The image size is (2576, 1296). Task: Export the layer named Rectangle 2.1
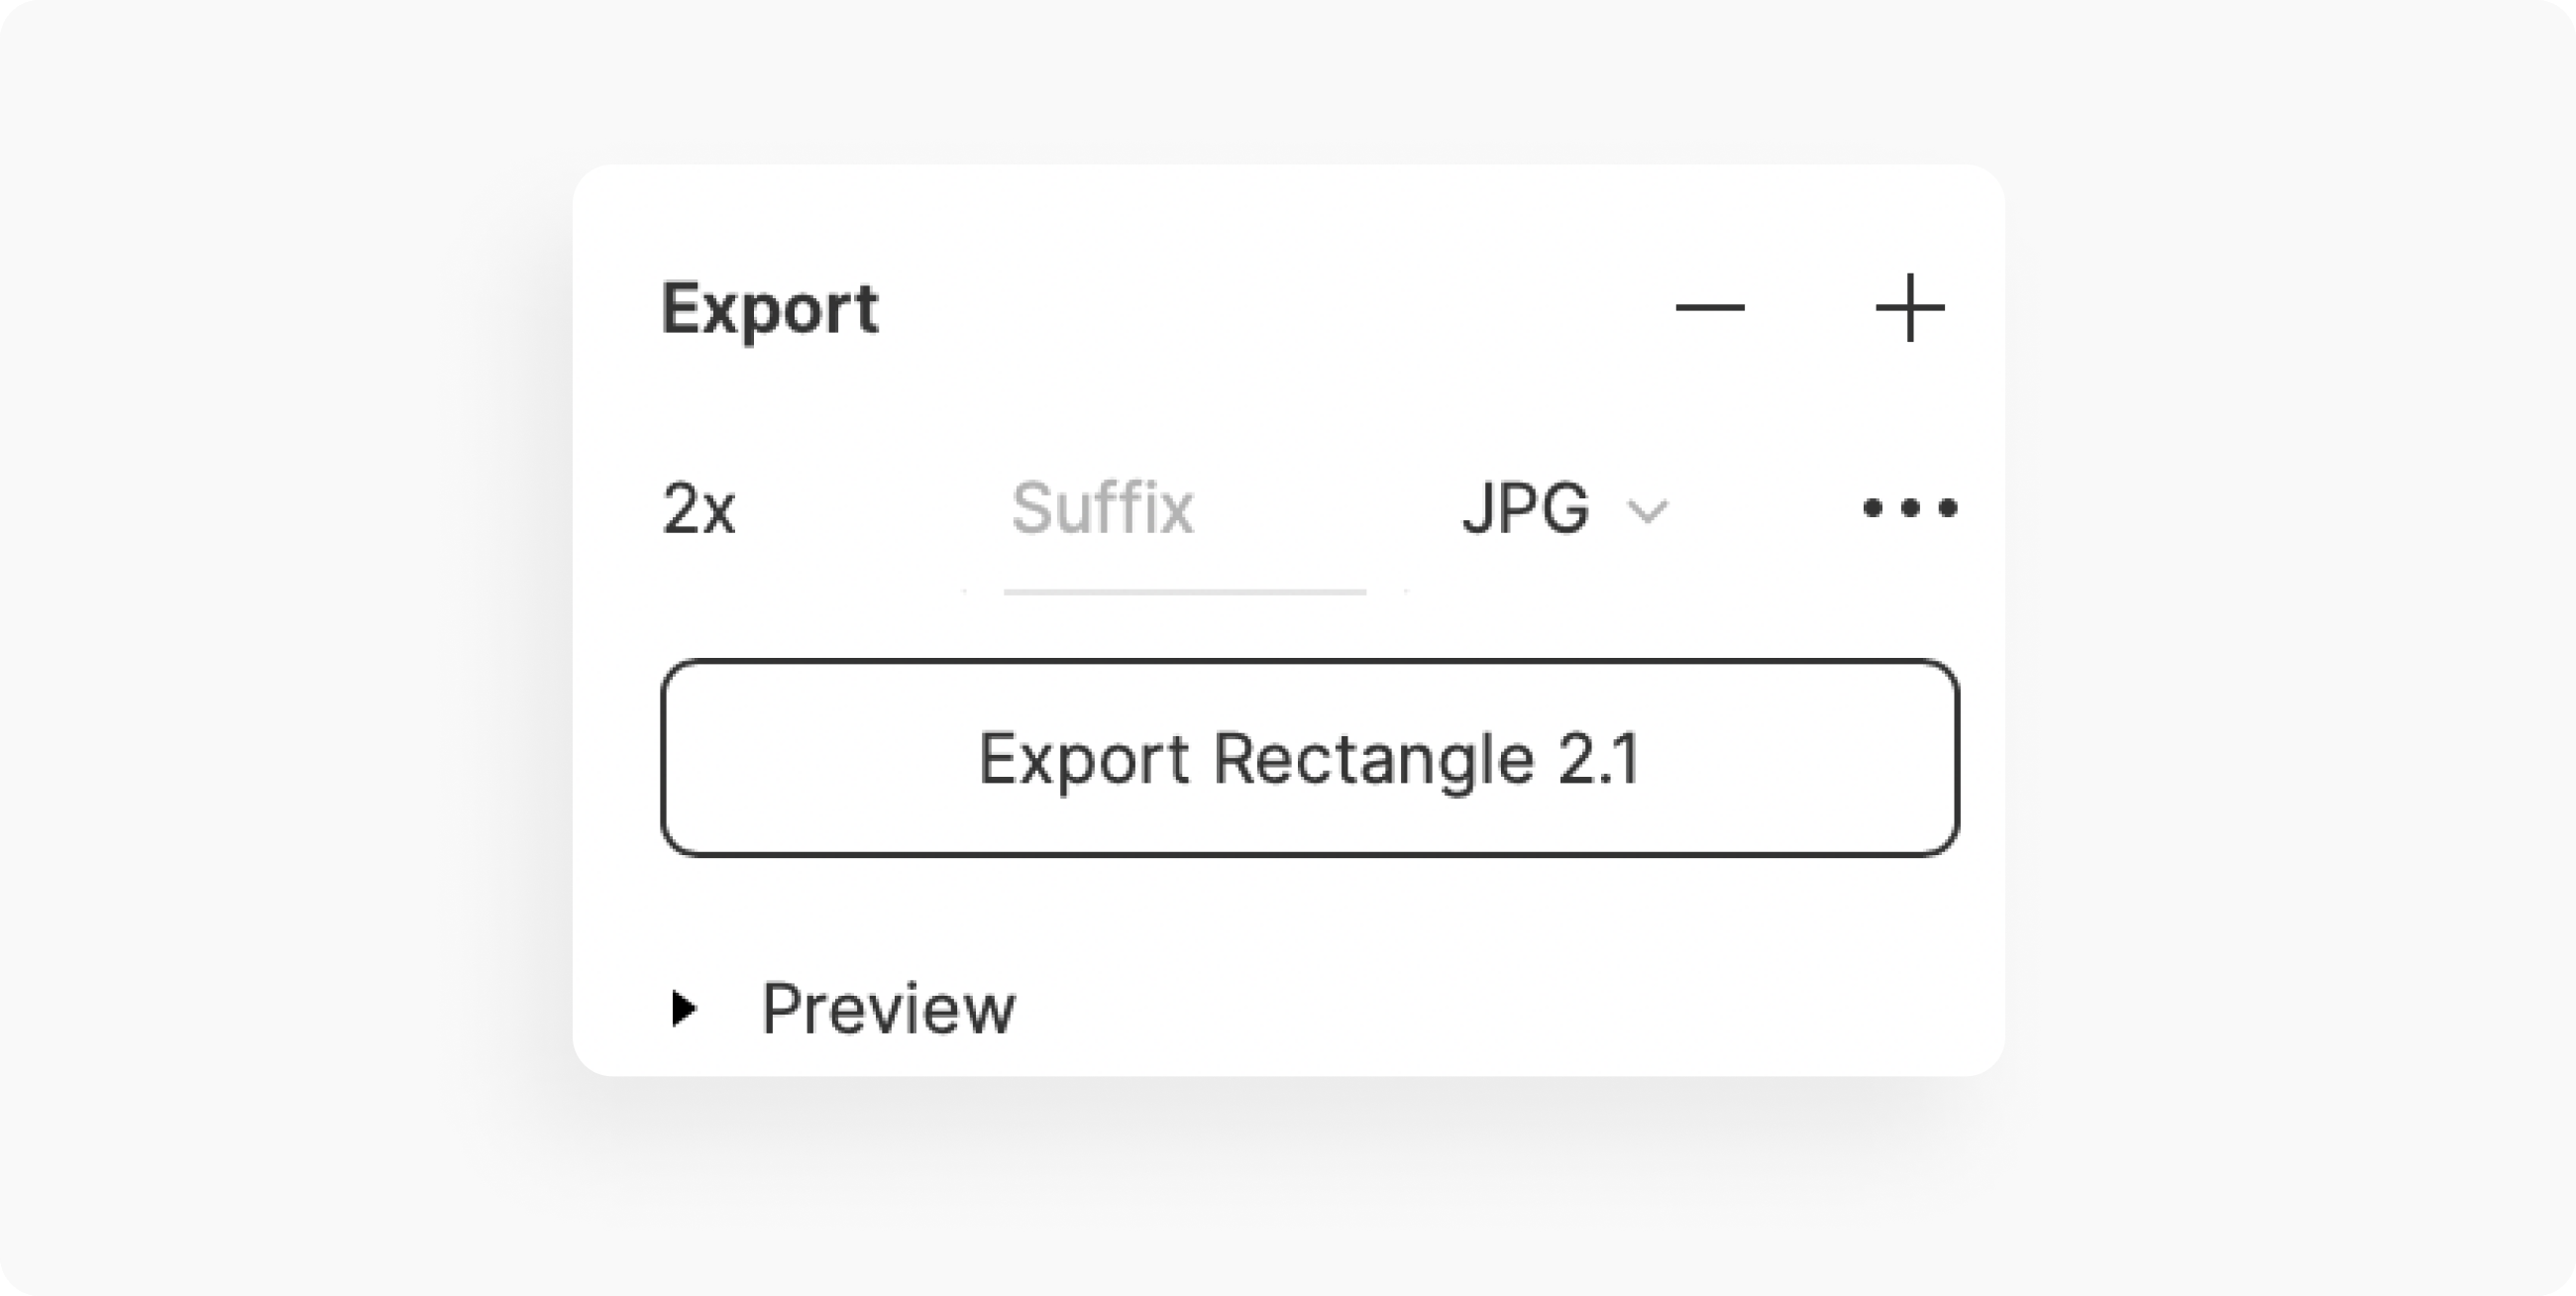[1310, 758]
